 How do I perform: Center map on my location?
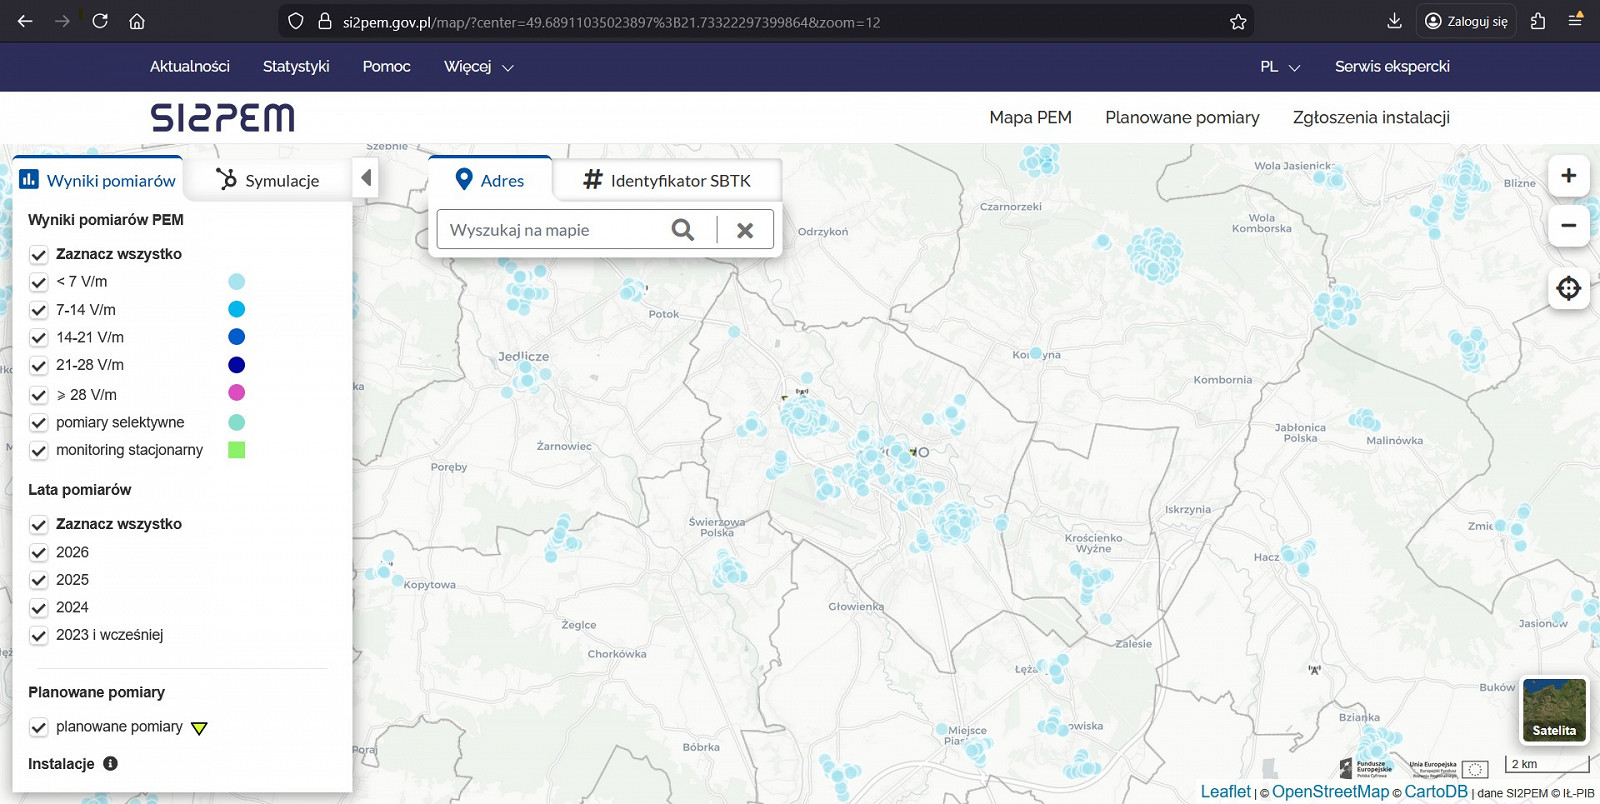(1568, 289)
